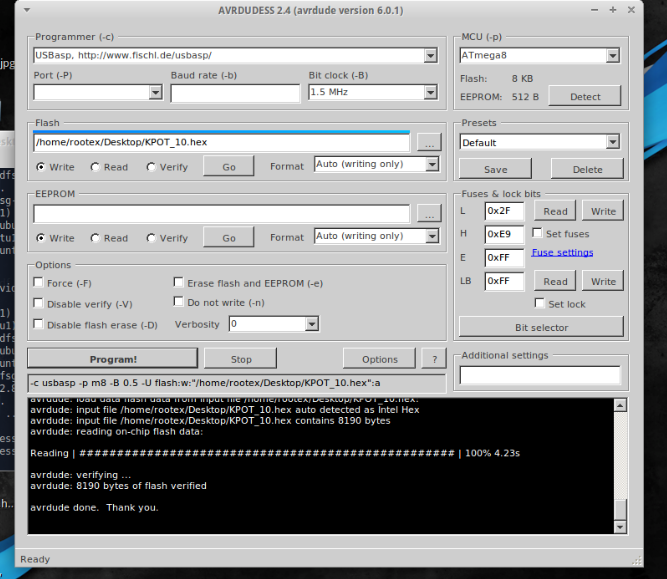This screenshot has width=667, height=579.
Task: Open the Bit selector button
Action: pyautogui.click(x=541, y=327)
